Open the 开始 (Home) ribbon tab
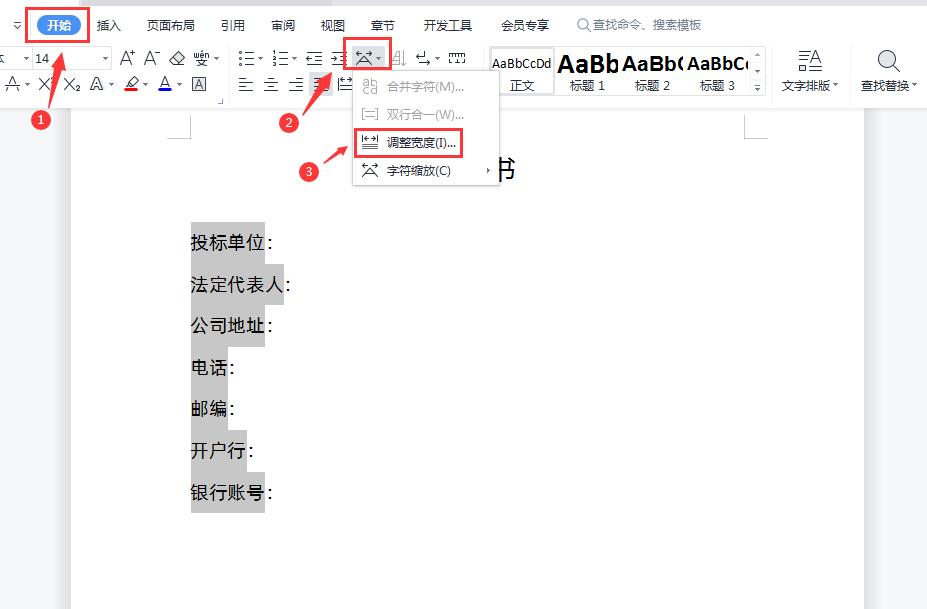The width and height of the screenshot is (927, 609). coord(59,25)
